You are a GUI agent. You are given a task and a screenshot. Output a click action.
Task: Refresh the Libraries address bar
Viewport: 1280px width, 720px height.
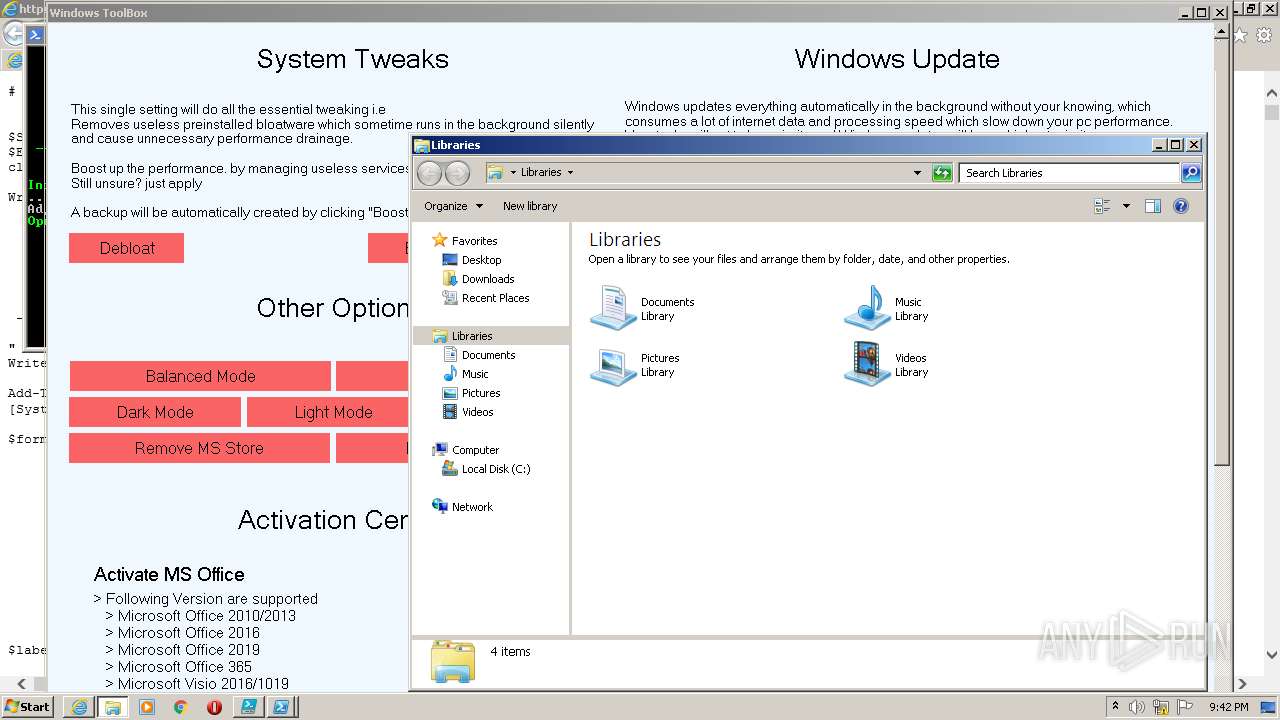(x=942, y=173)
